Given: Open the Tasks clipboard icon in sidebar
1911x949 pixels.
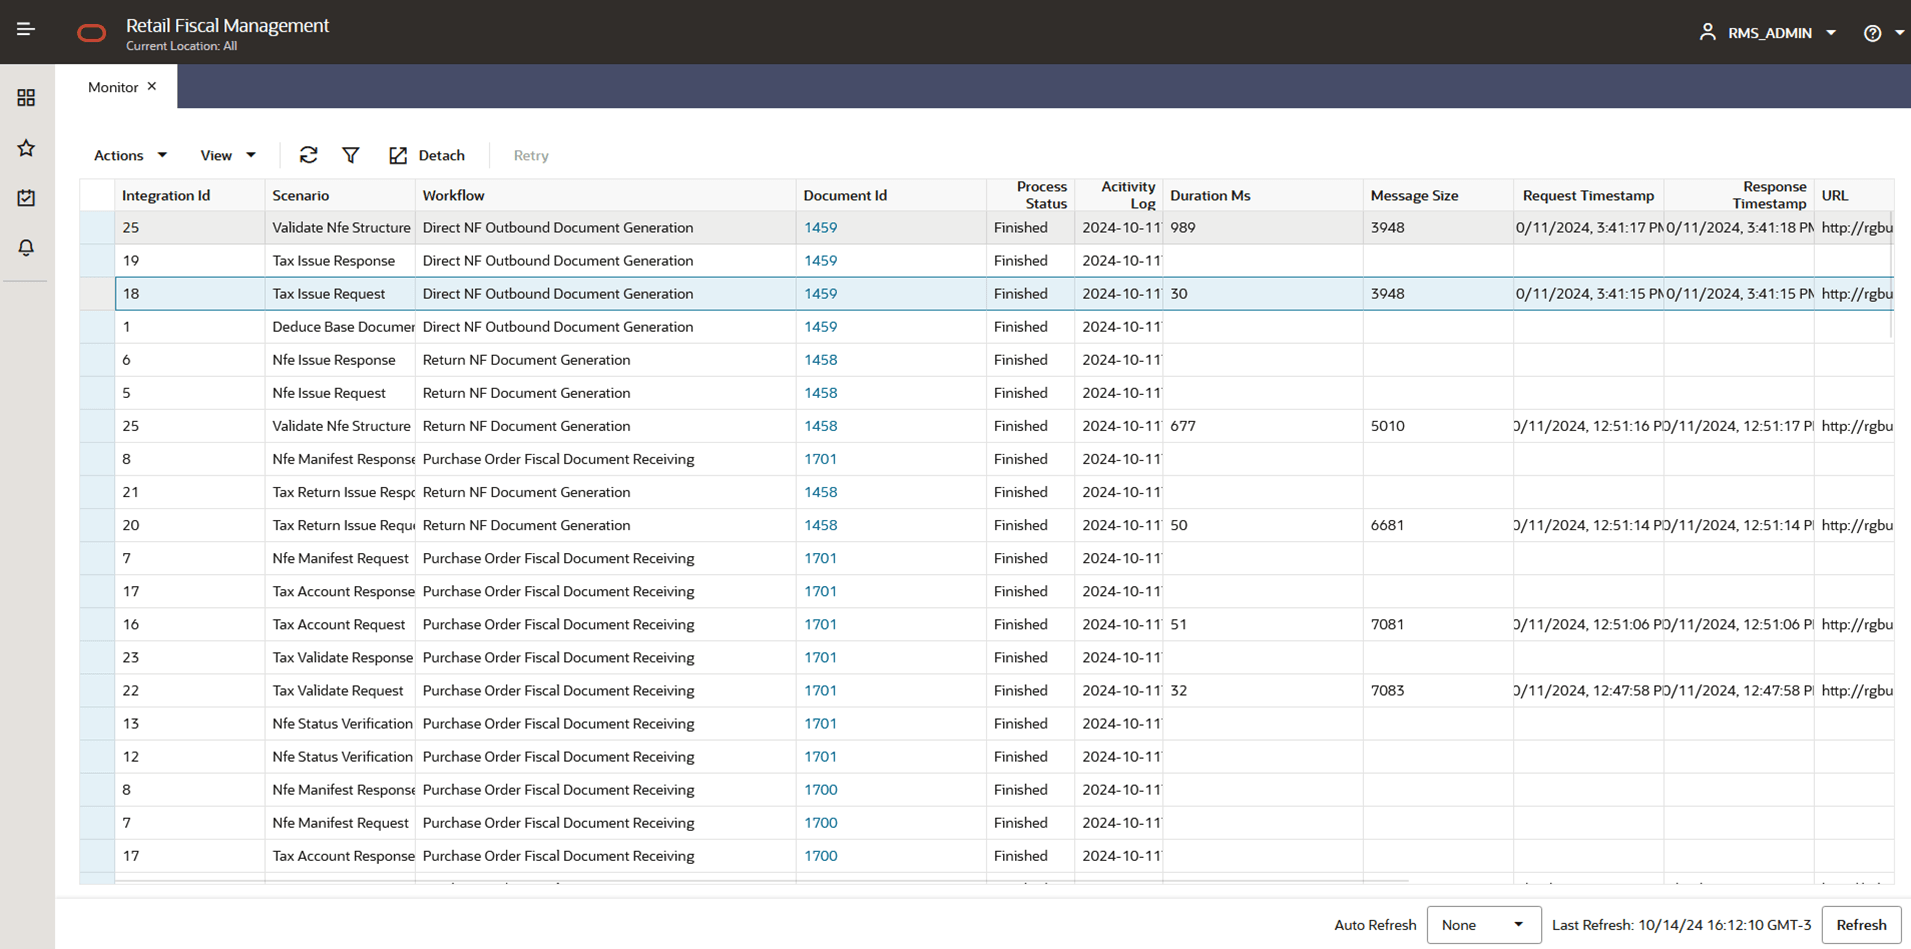Looking at the screenshot, I should pos(26,198).
